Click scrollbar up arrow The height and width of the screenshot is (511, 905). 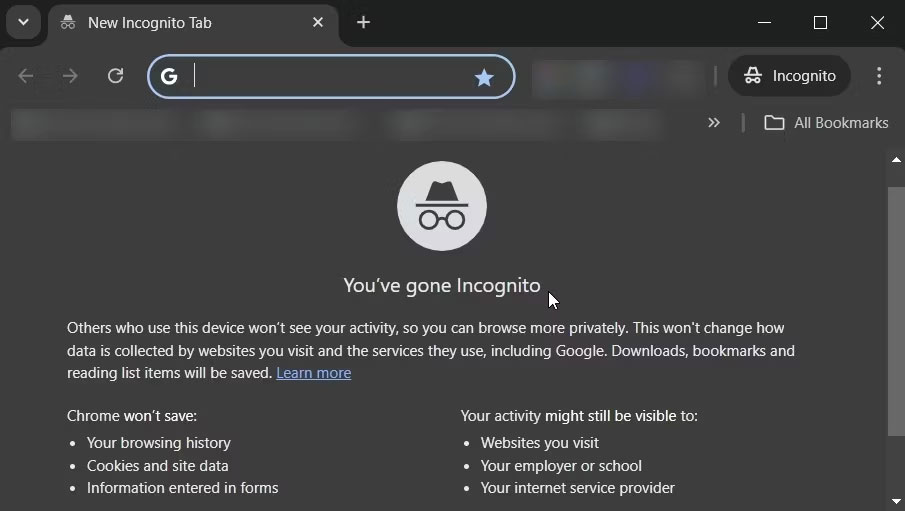(x=896, y=160)
